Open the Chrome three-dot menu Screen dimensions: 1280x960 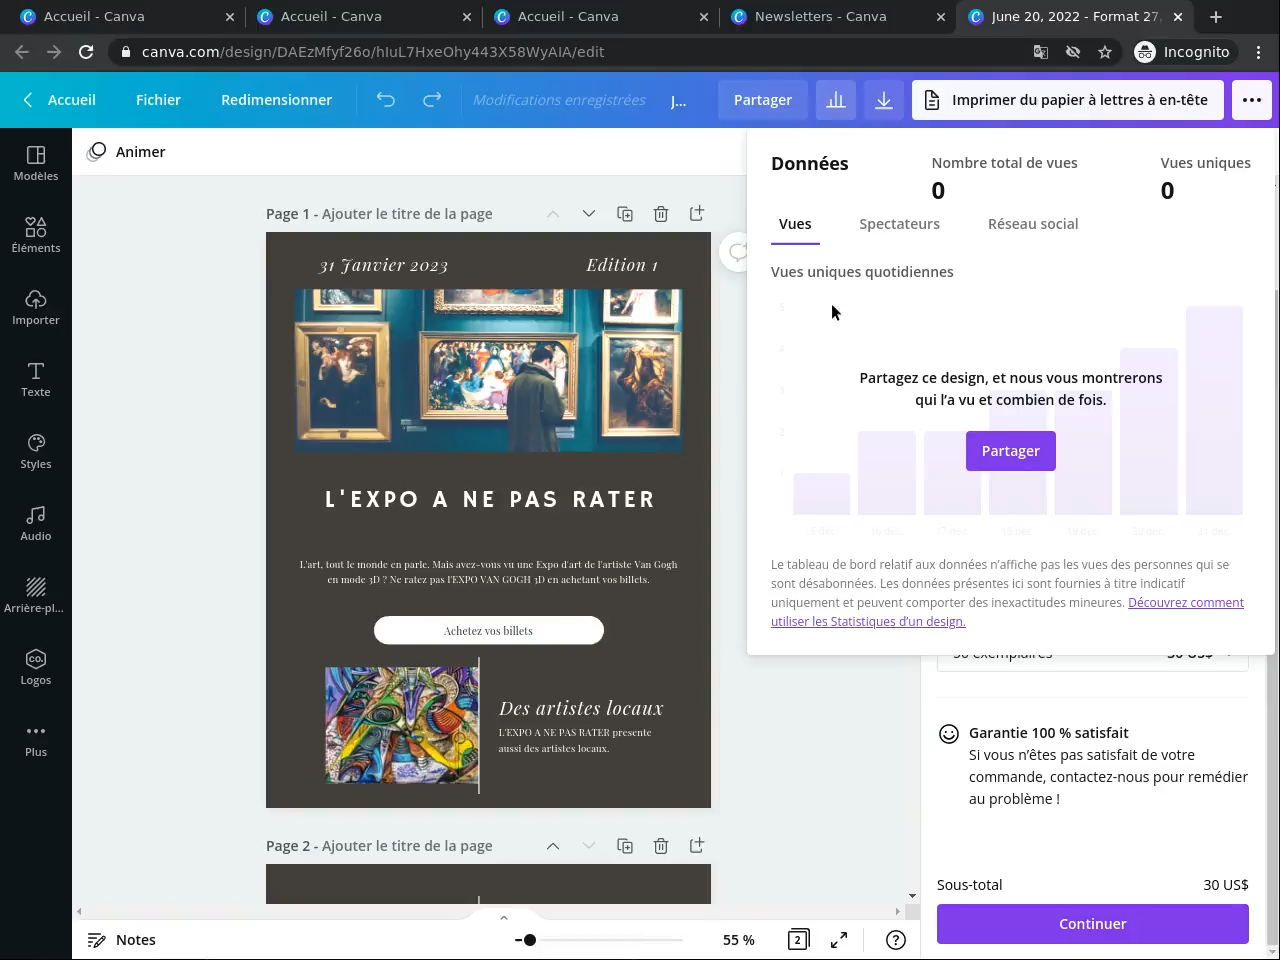point(1259,52)
